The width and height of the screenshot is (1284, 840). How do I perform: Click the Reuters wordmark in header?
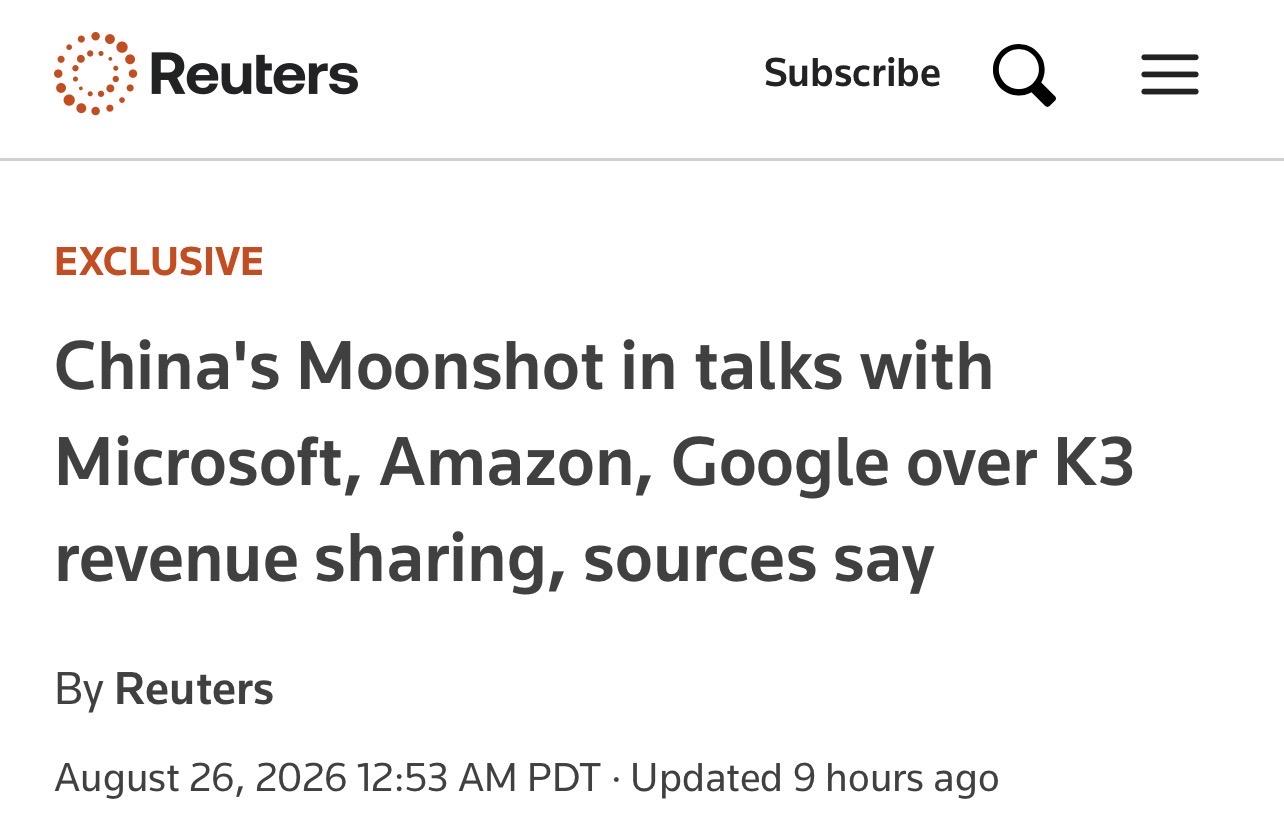(x=254, y=75)
